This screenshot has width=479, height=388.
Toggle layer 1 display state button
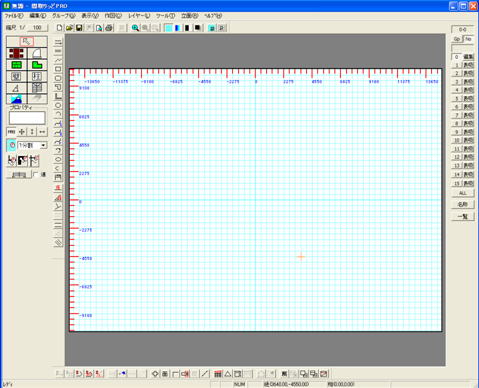coord(468,65)
